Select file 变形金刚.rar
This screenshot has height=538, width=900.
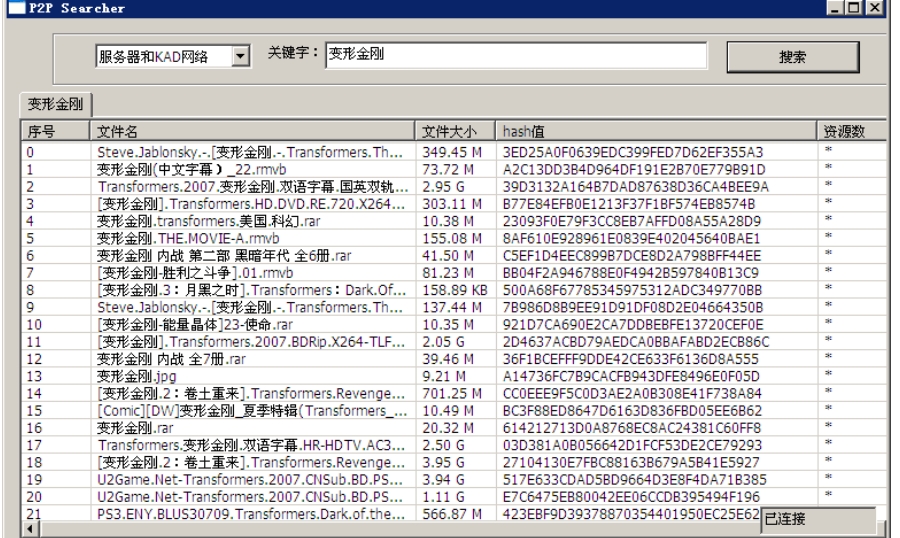(x=135, y=428)
